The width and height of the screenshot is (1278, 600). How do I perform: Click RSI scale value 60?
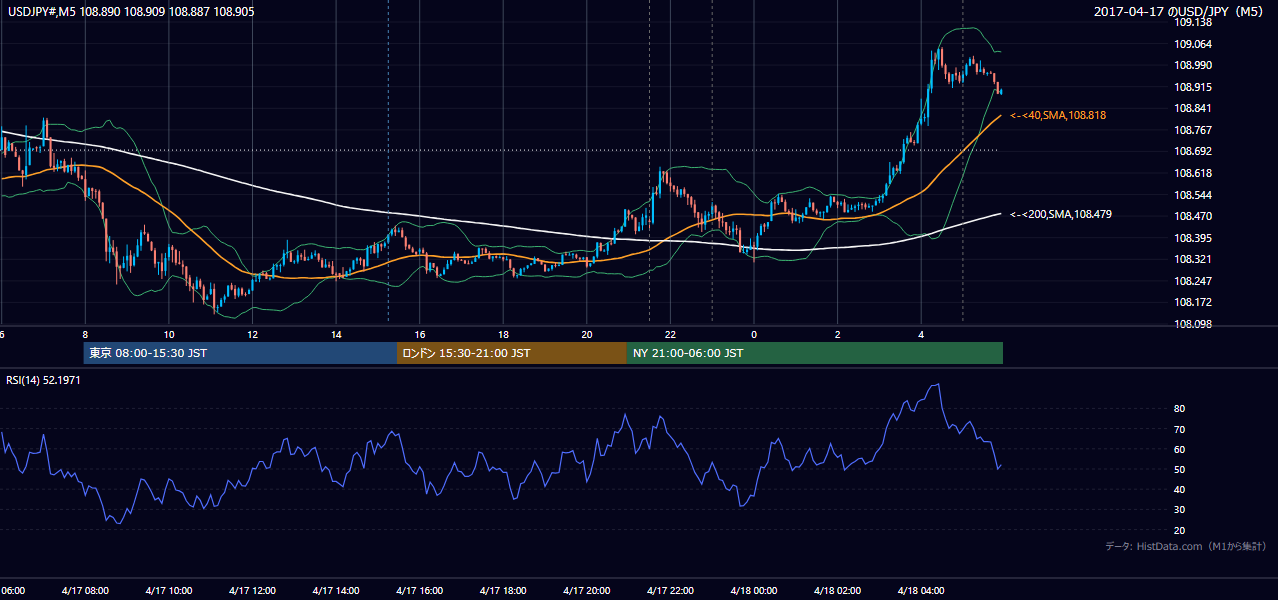tap(1180, 449)
